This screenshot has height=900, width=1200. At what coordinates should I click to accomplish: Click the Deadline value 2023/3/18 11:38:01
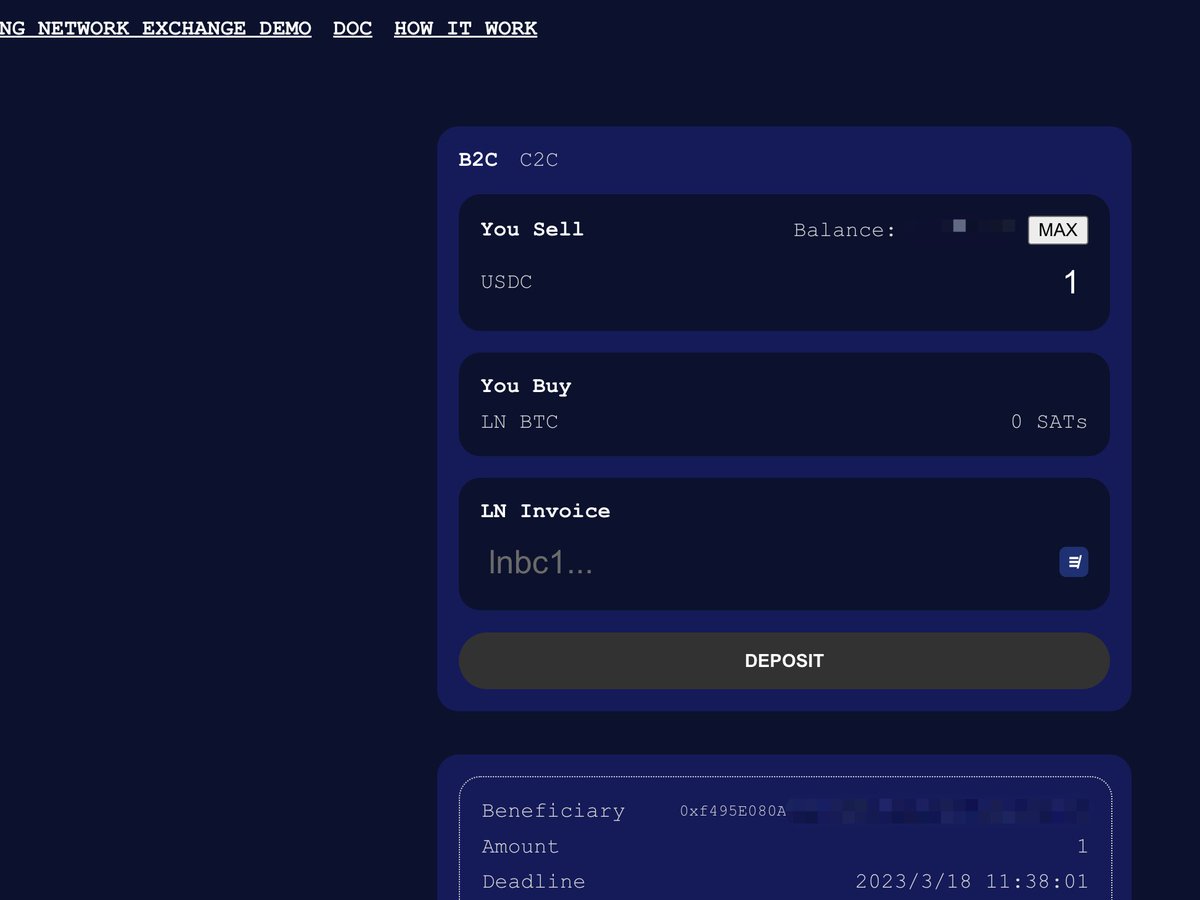tap(971, 882)
